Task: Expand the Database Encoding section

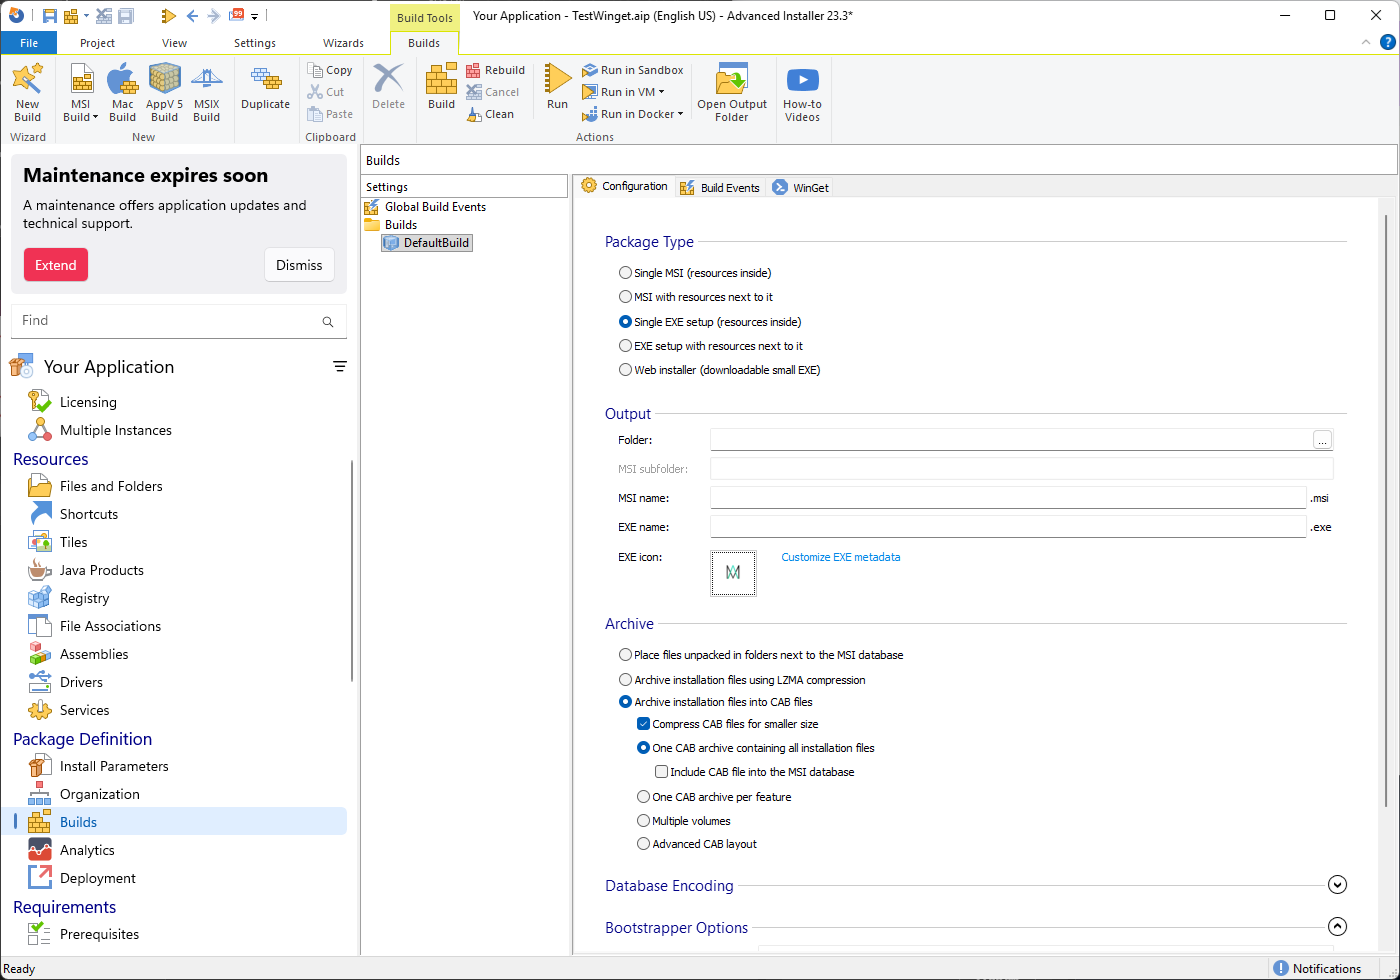Action: pyautogui.click(x=1337, y=885)
